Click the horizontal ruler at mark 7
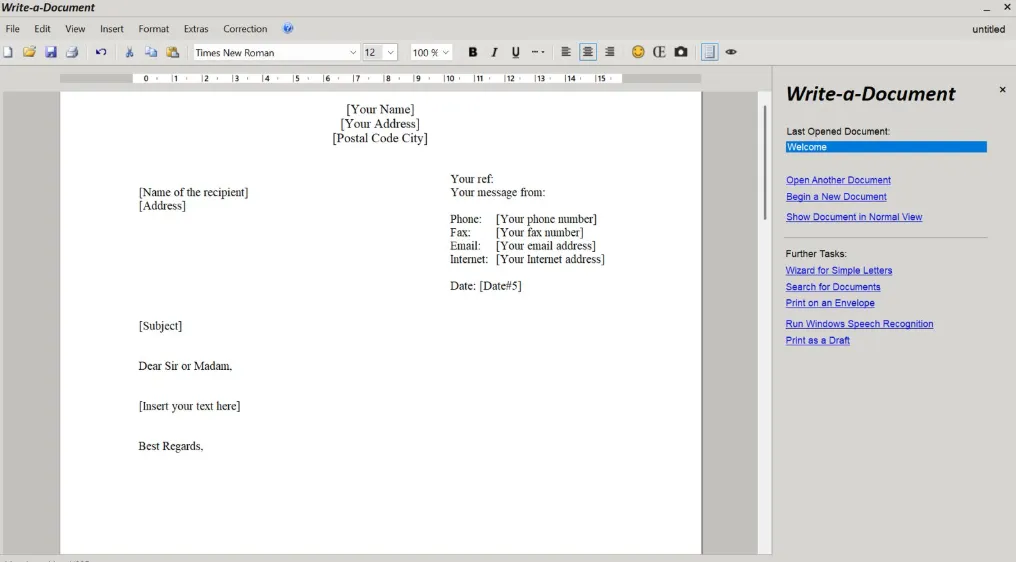The width and height of the screenshot is (1016, 562). point(356,78)
